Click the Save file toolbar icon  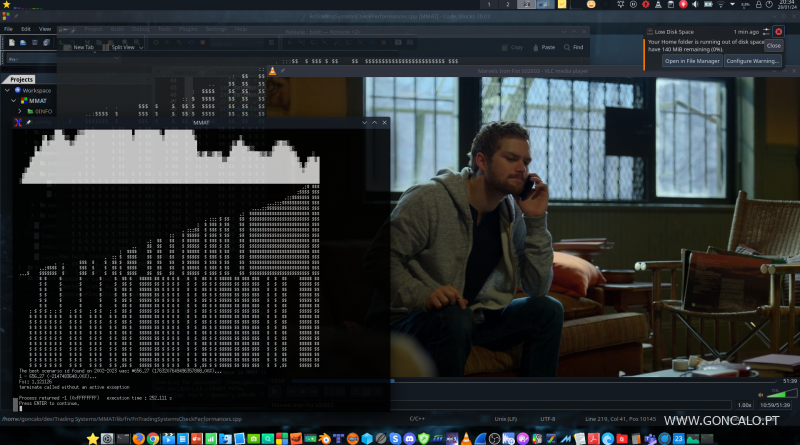tap(35, 42)
